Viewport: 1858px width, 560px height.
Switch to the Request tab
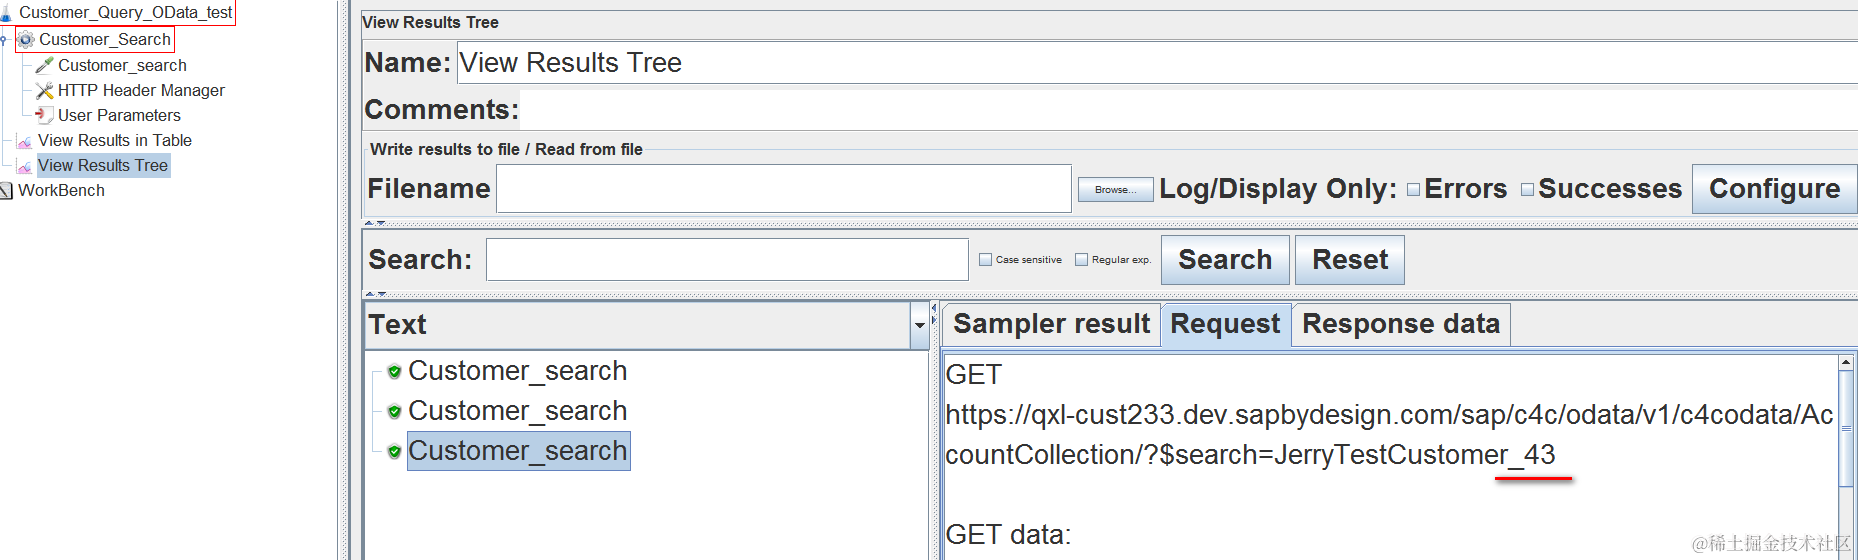click(x=1225, y=324)
